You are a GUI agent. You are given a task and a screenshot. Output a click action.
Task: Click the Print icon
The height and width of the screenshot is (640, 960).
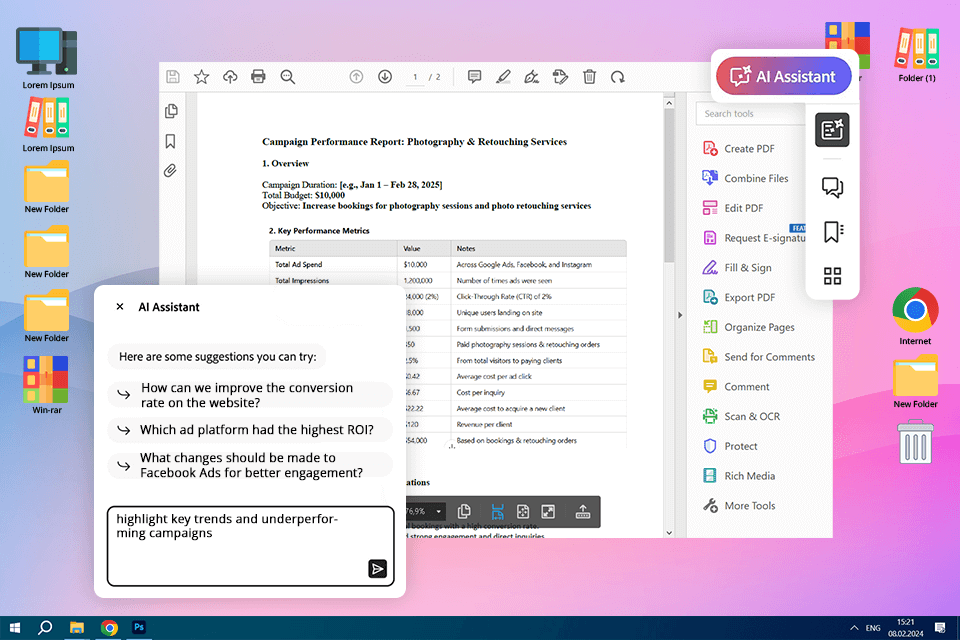click(258, 77)
